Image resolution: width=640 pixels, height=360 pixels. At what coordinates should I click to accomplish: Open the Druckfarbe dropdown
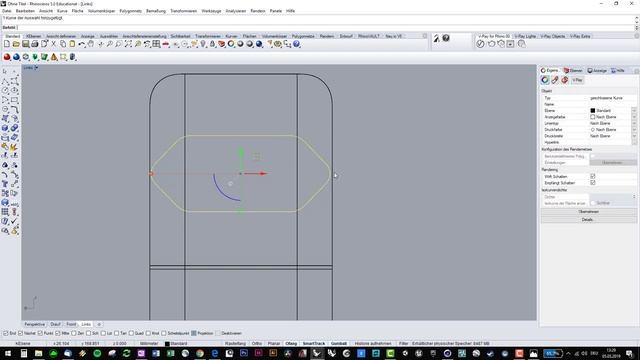(634, 129)
